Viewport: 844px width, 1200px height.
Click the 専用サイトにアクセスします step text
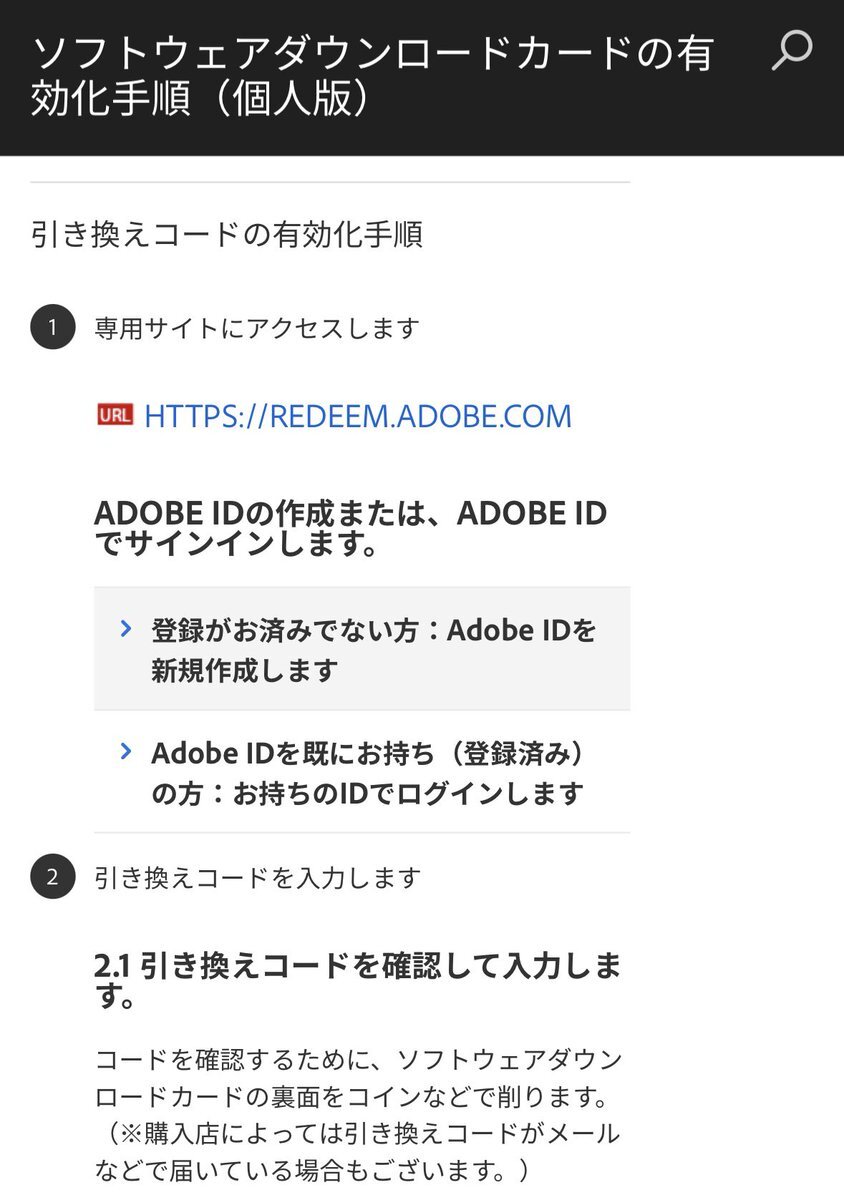point(257,328)
